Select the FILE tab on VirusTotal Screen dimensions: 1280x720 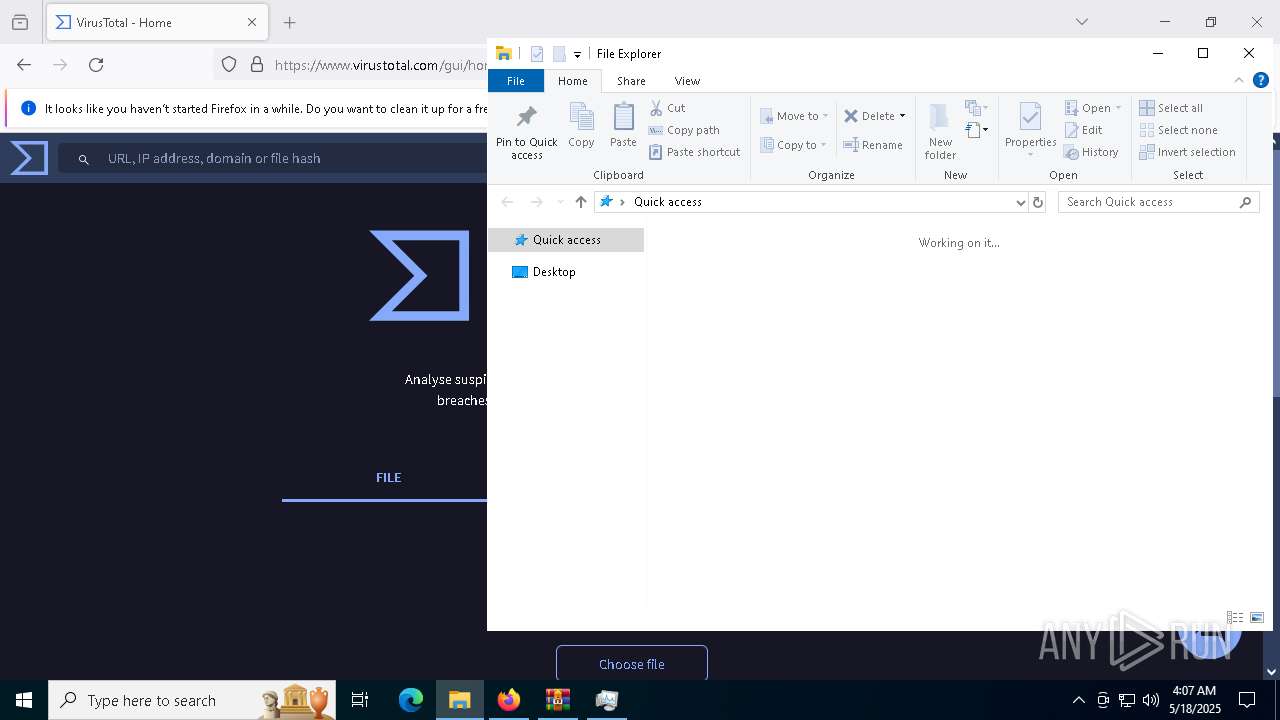(388, 478)
